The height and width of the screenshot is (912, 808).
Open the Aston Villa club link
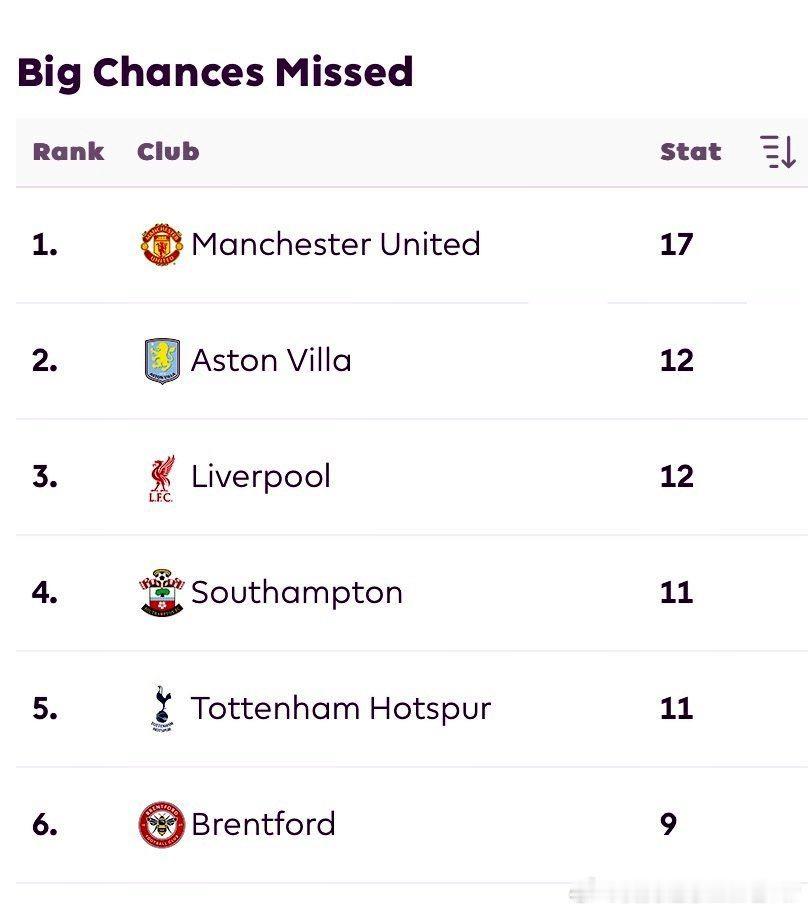tap(271, 360)
